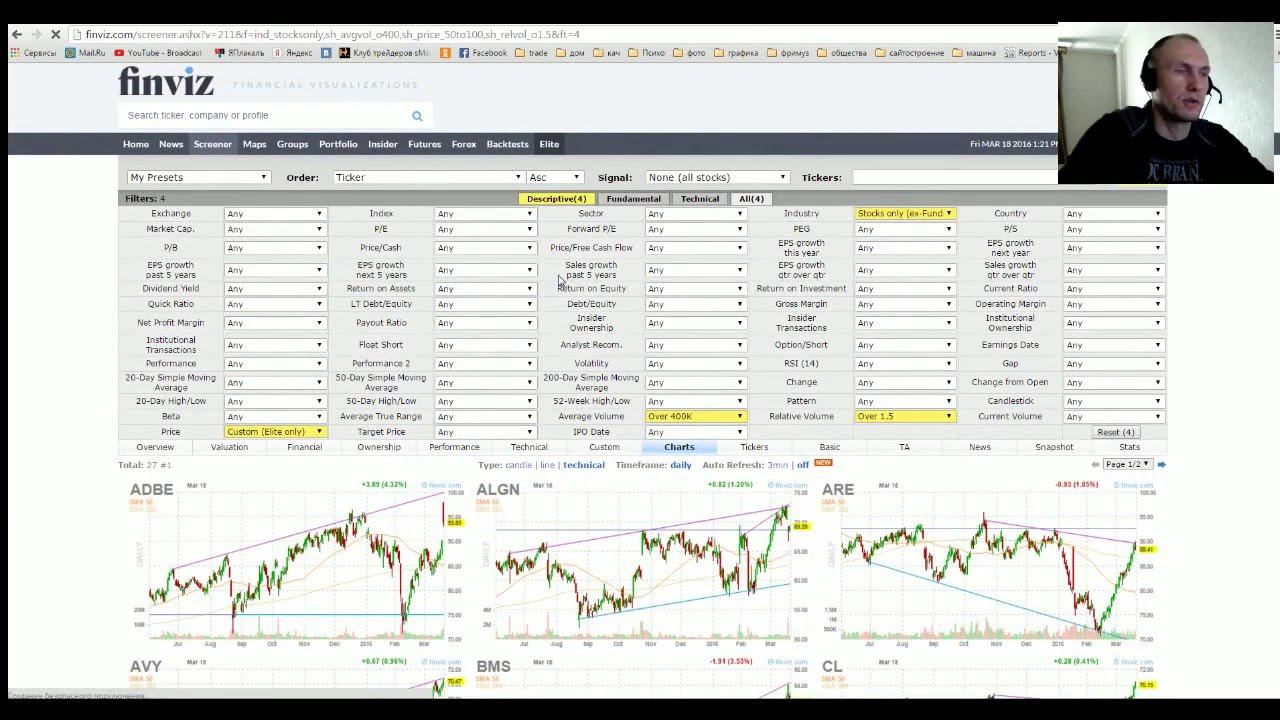Switch chart type to candle
Screen dimensions: 1280x720
pyautogui.click(x=518, y=465)
